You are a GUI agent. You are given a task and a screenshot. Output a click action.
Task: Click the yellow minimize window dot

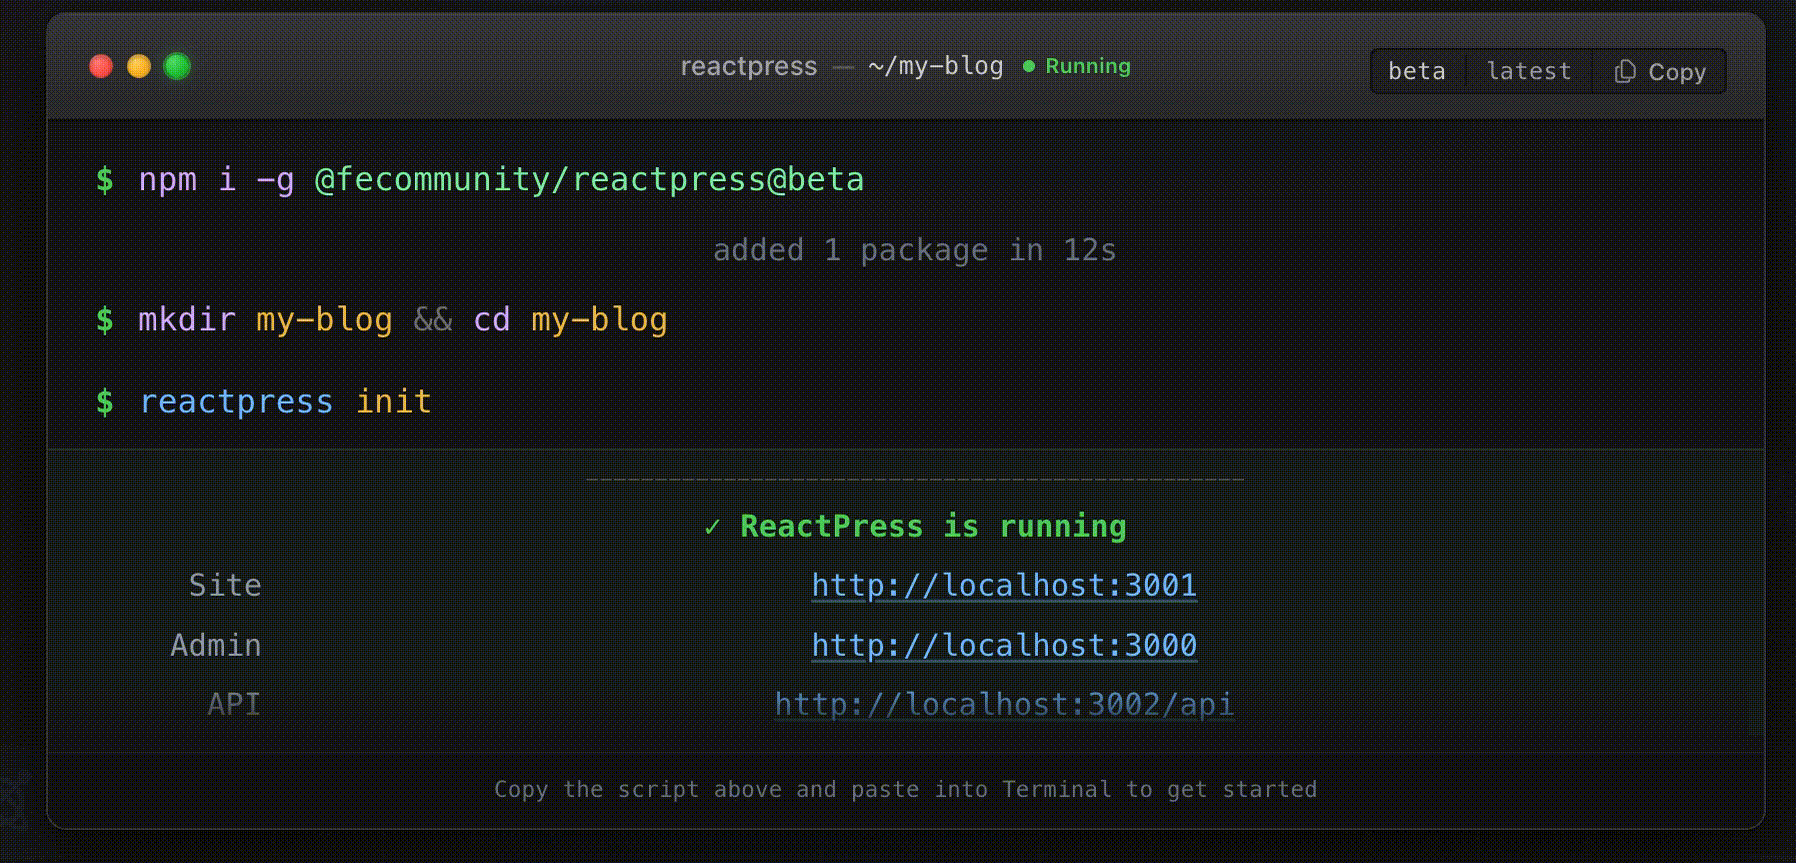tap(139, 66)
